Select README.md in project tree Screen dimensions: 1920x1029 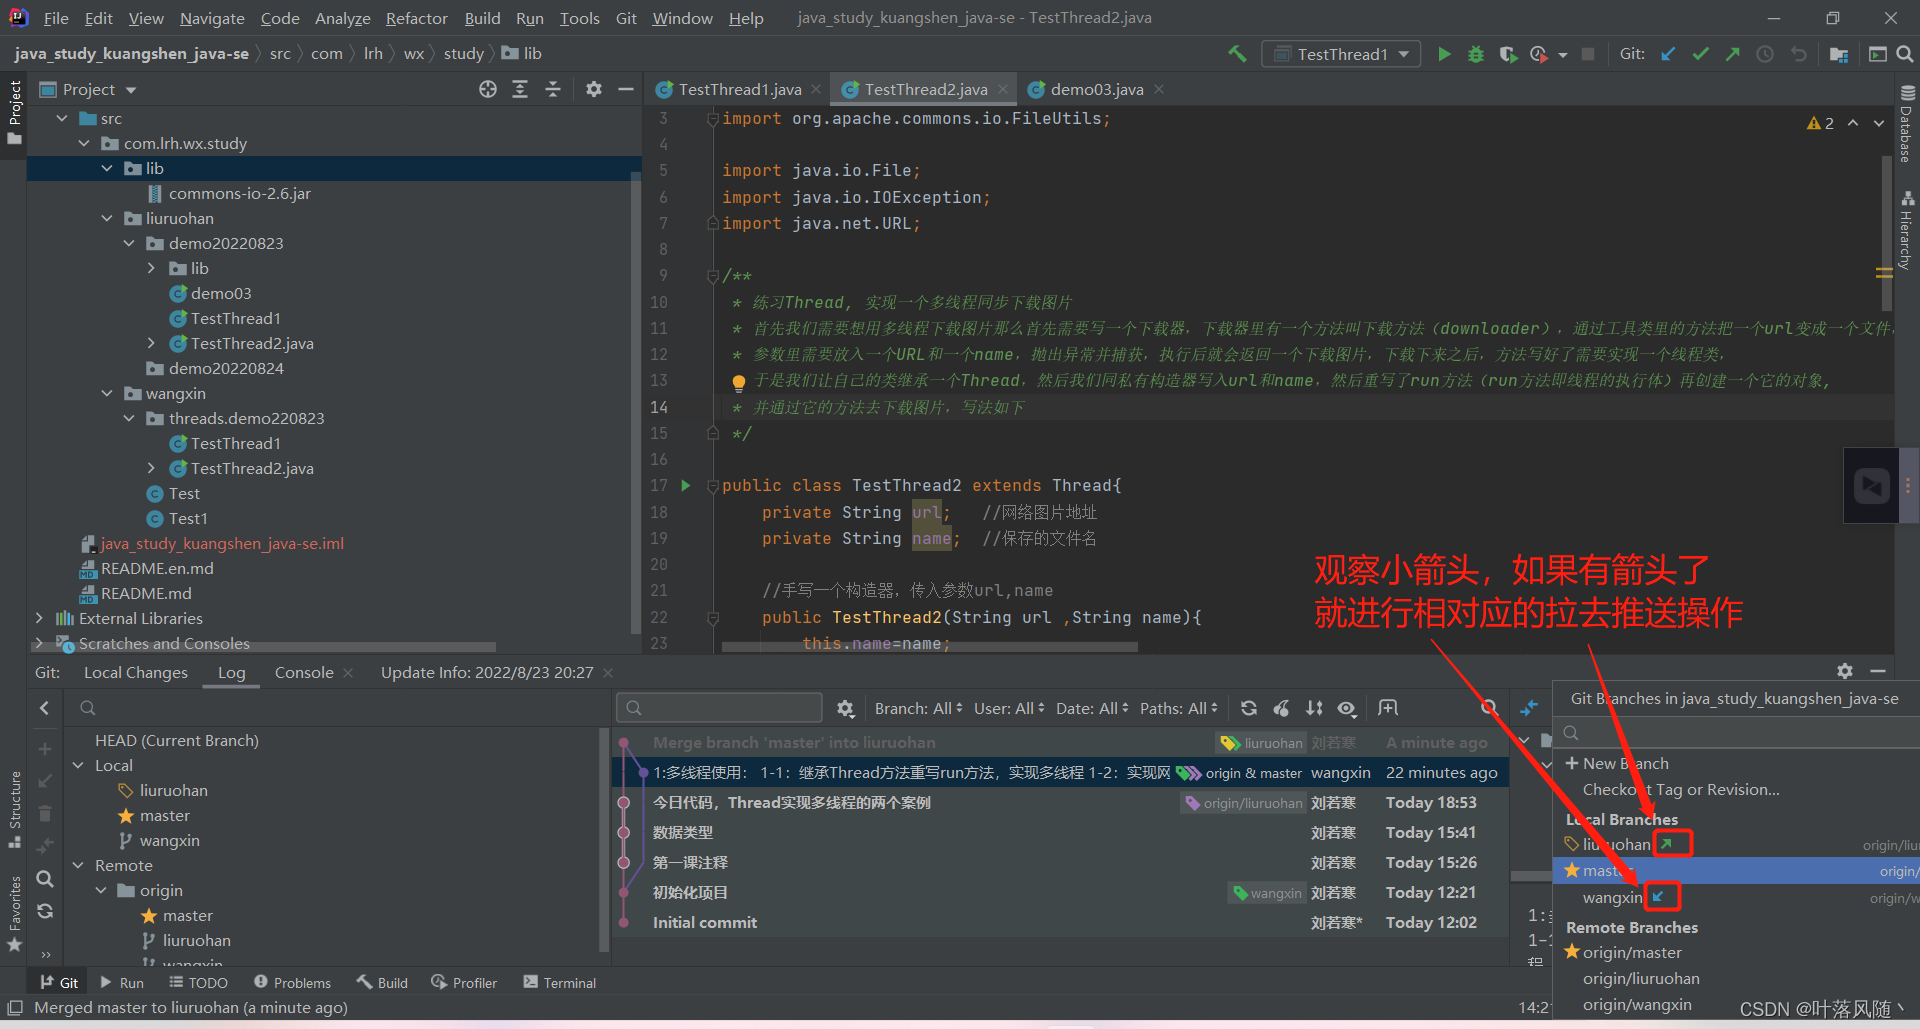146,593
